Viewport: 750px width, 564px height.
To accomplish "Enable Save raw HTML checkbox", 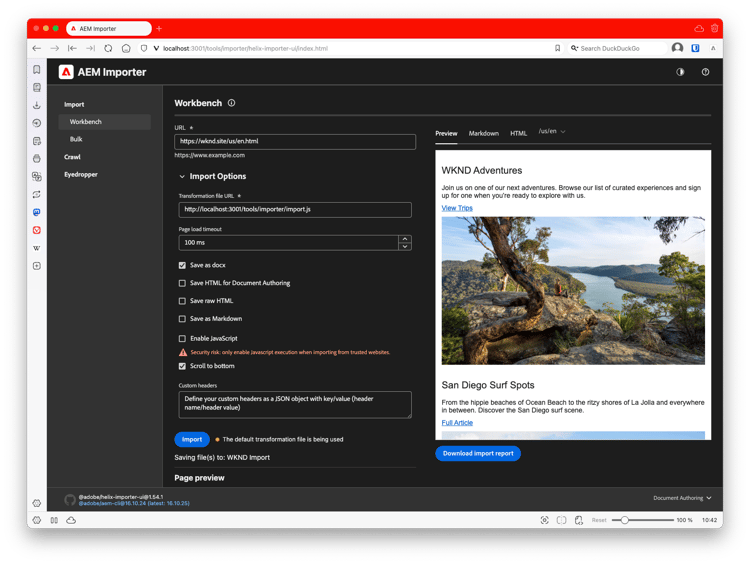I will [182, 301].
